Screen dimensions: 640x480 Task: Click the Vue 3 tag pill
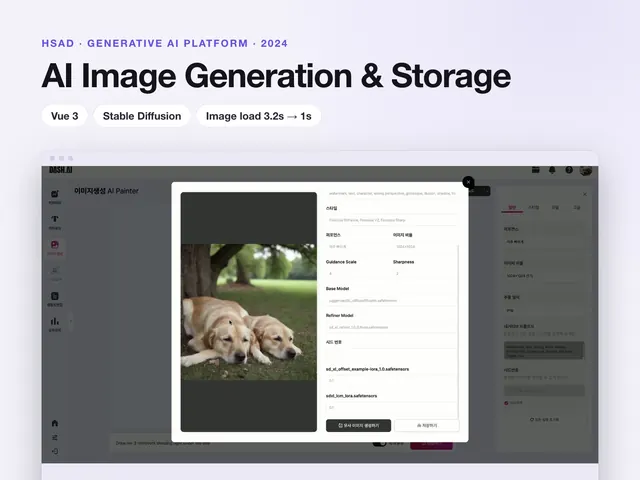(x=64, y=116)
